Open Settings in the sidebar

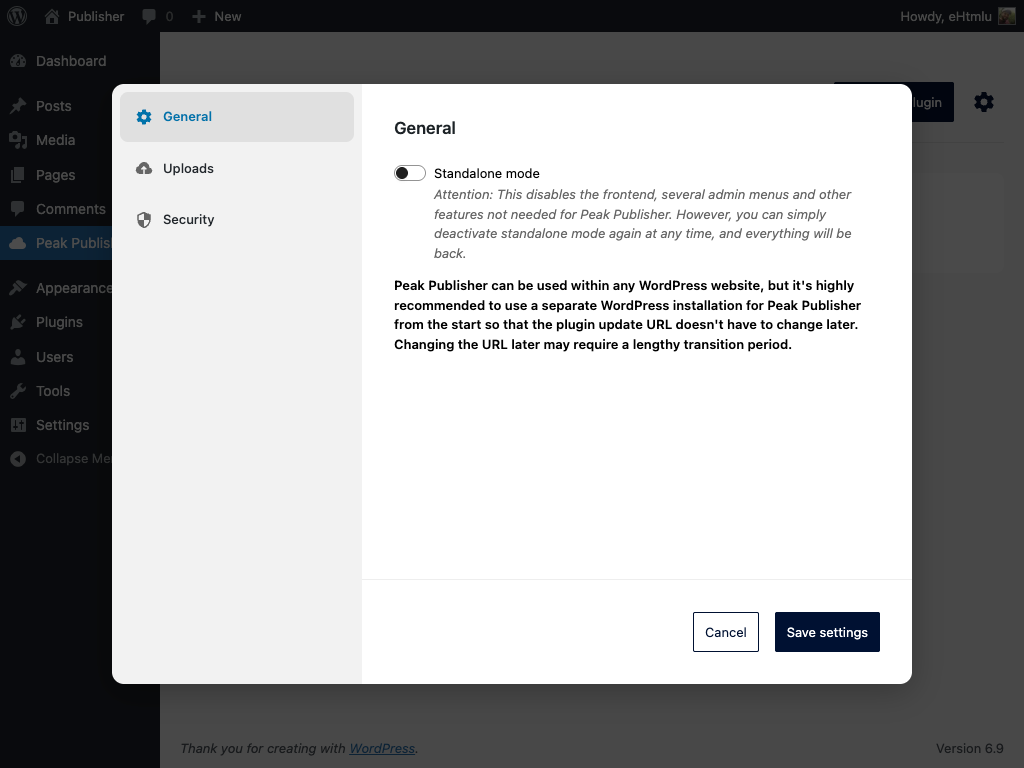(56, 424)
